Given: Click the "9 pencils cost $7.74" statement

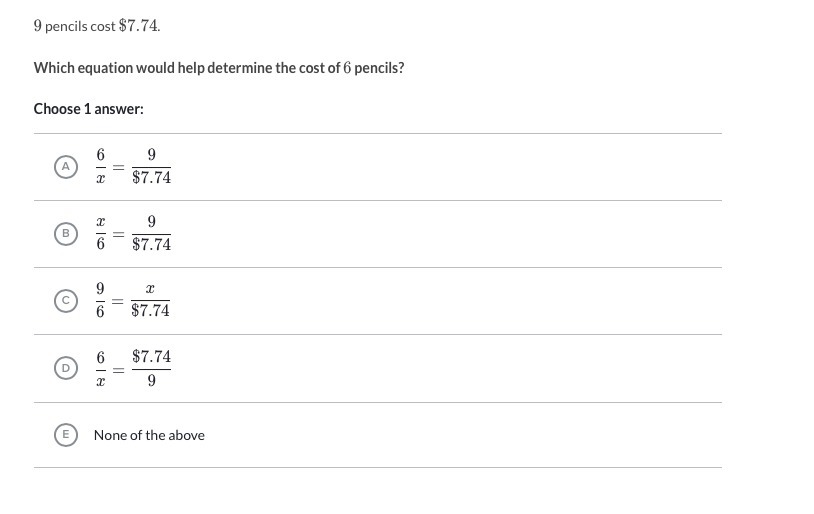Looking at the screenshot, I should tap(97, 26).
